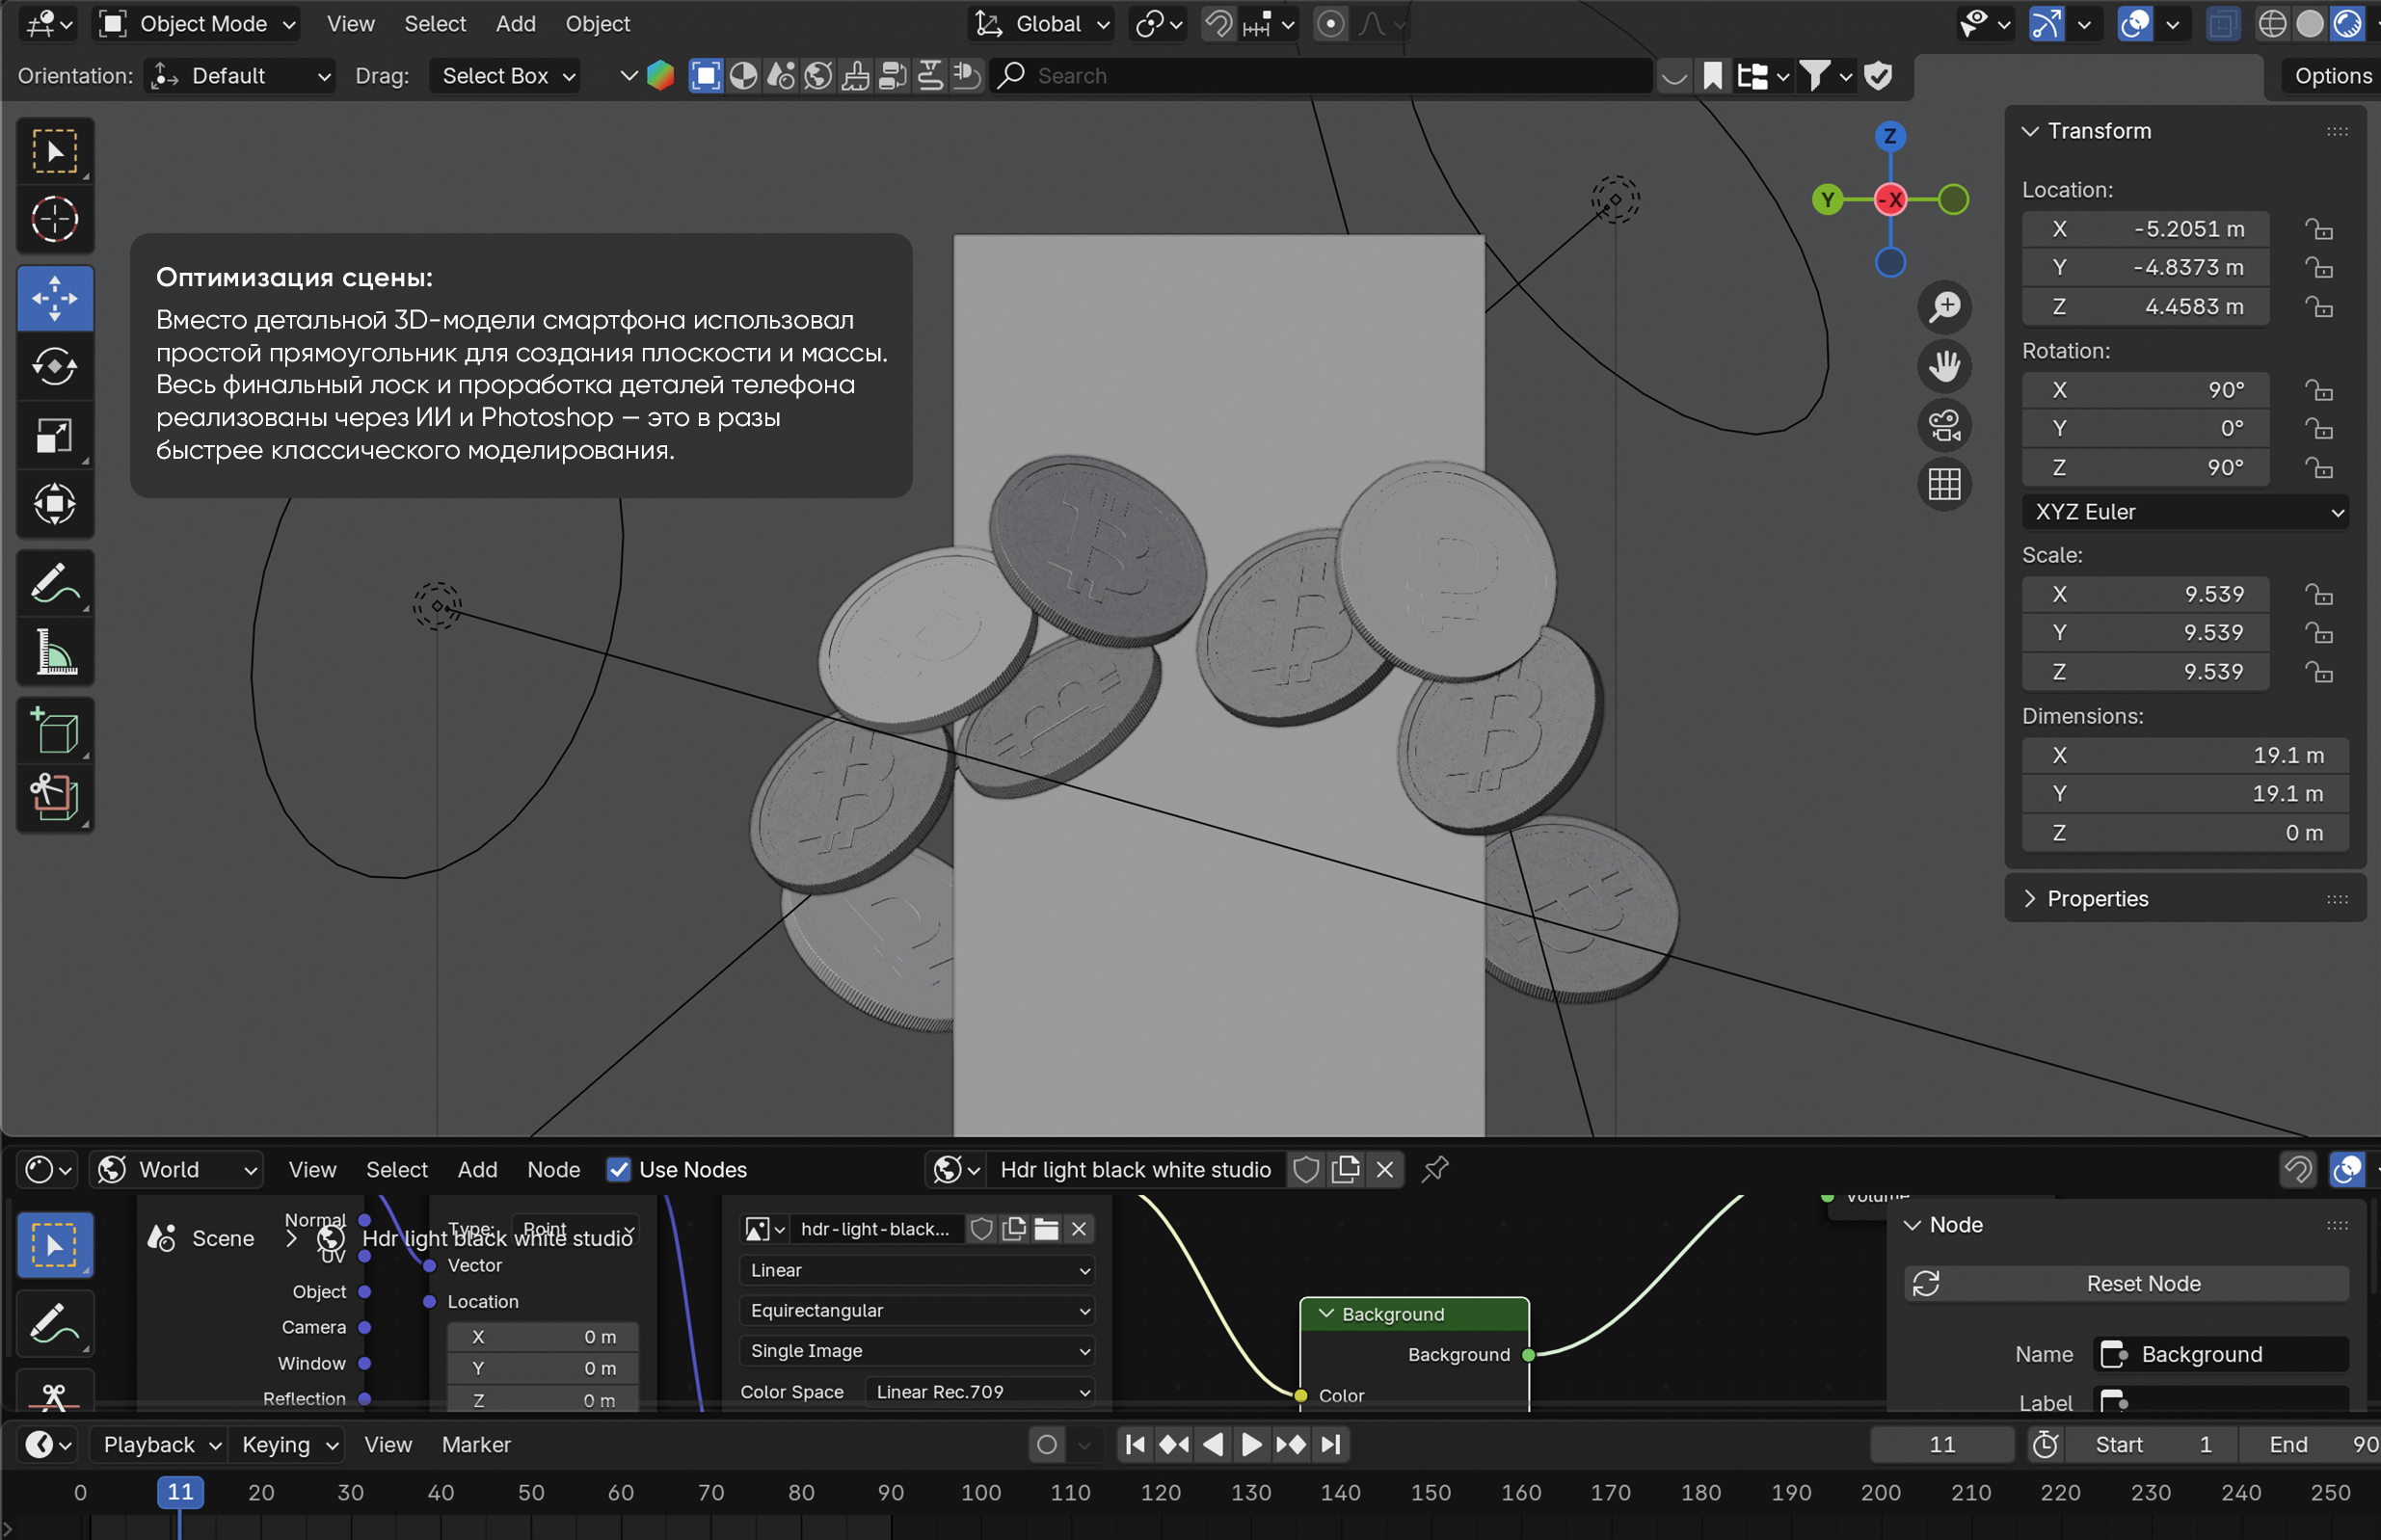
Task: Adjust the Location X value field
Action: point(2145,229)
